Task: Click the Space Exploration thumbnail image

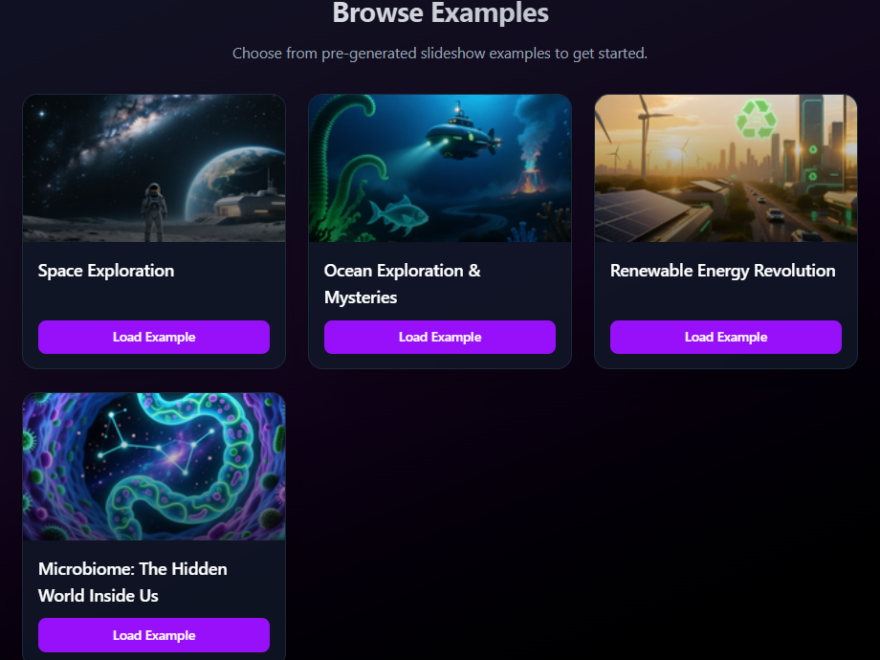Action: pyautogui.click(x=153, y=167)
